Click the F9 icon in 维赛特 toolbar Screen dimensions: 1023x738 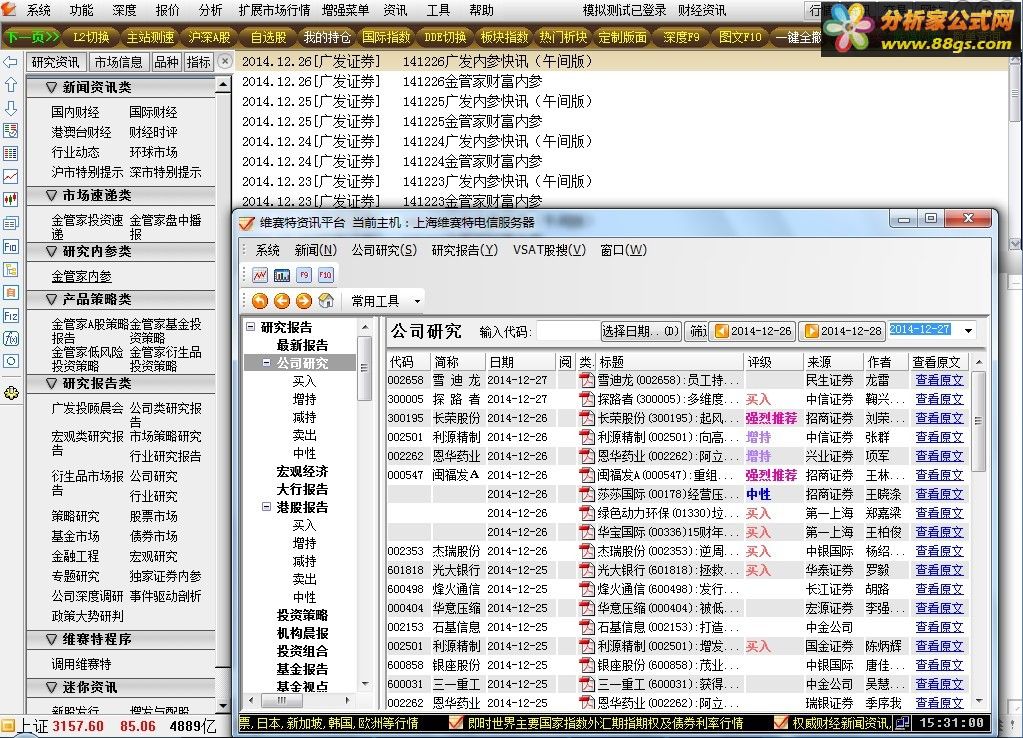304,275
